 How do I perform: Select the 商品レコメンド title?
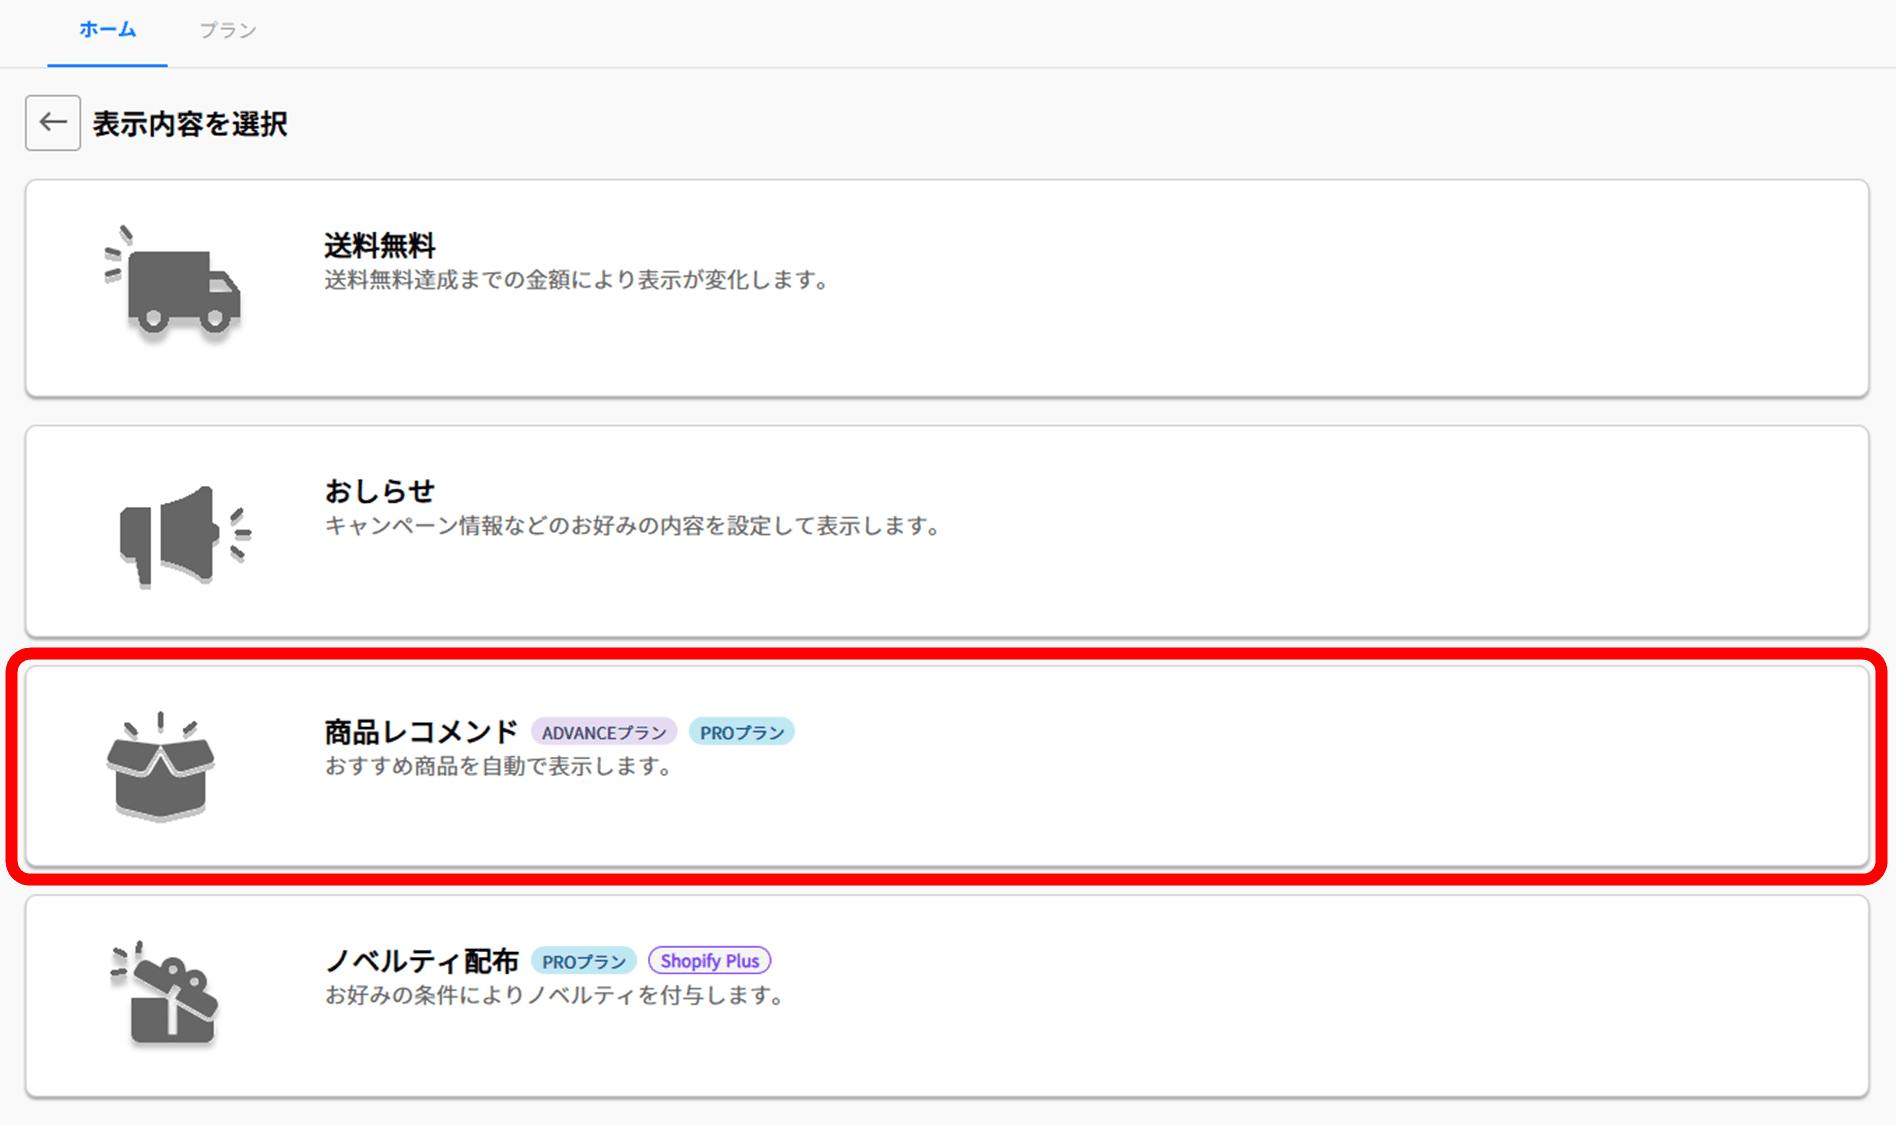click(x=421, y=732)
